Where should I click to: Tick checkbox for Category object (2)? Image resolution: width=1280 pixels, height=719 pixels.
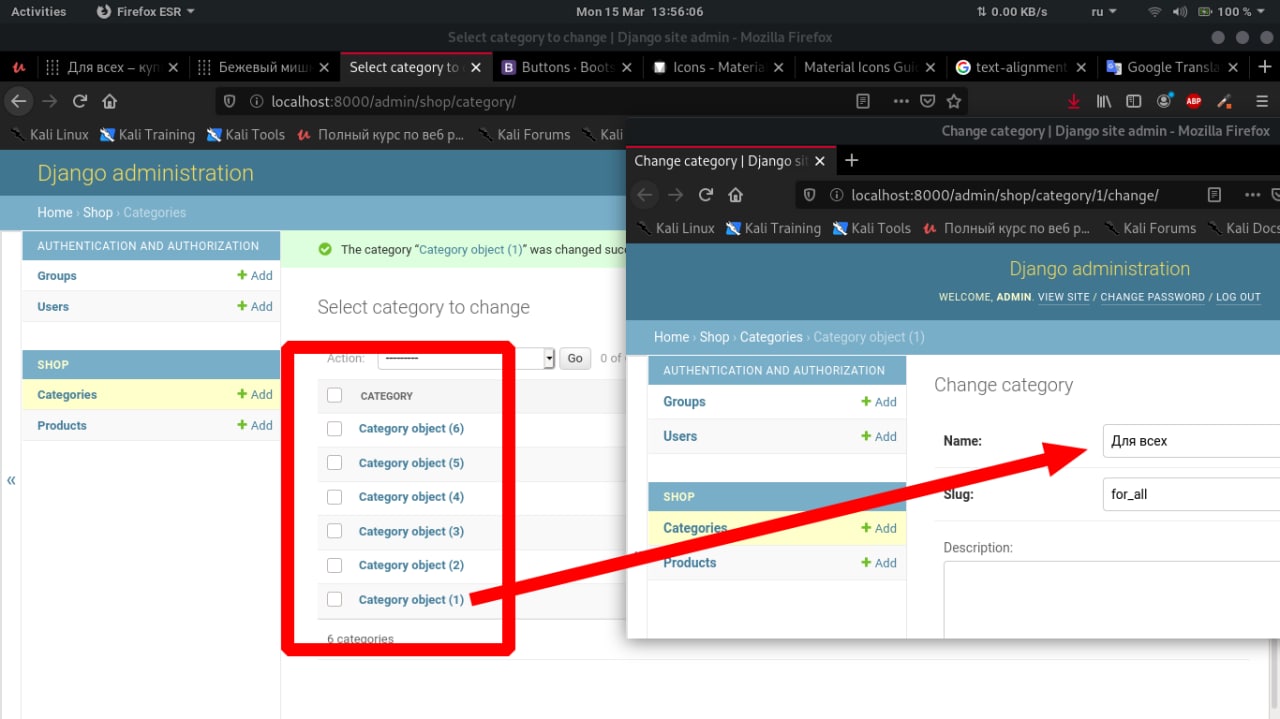click(335, 564)
